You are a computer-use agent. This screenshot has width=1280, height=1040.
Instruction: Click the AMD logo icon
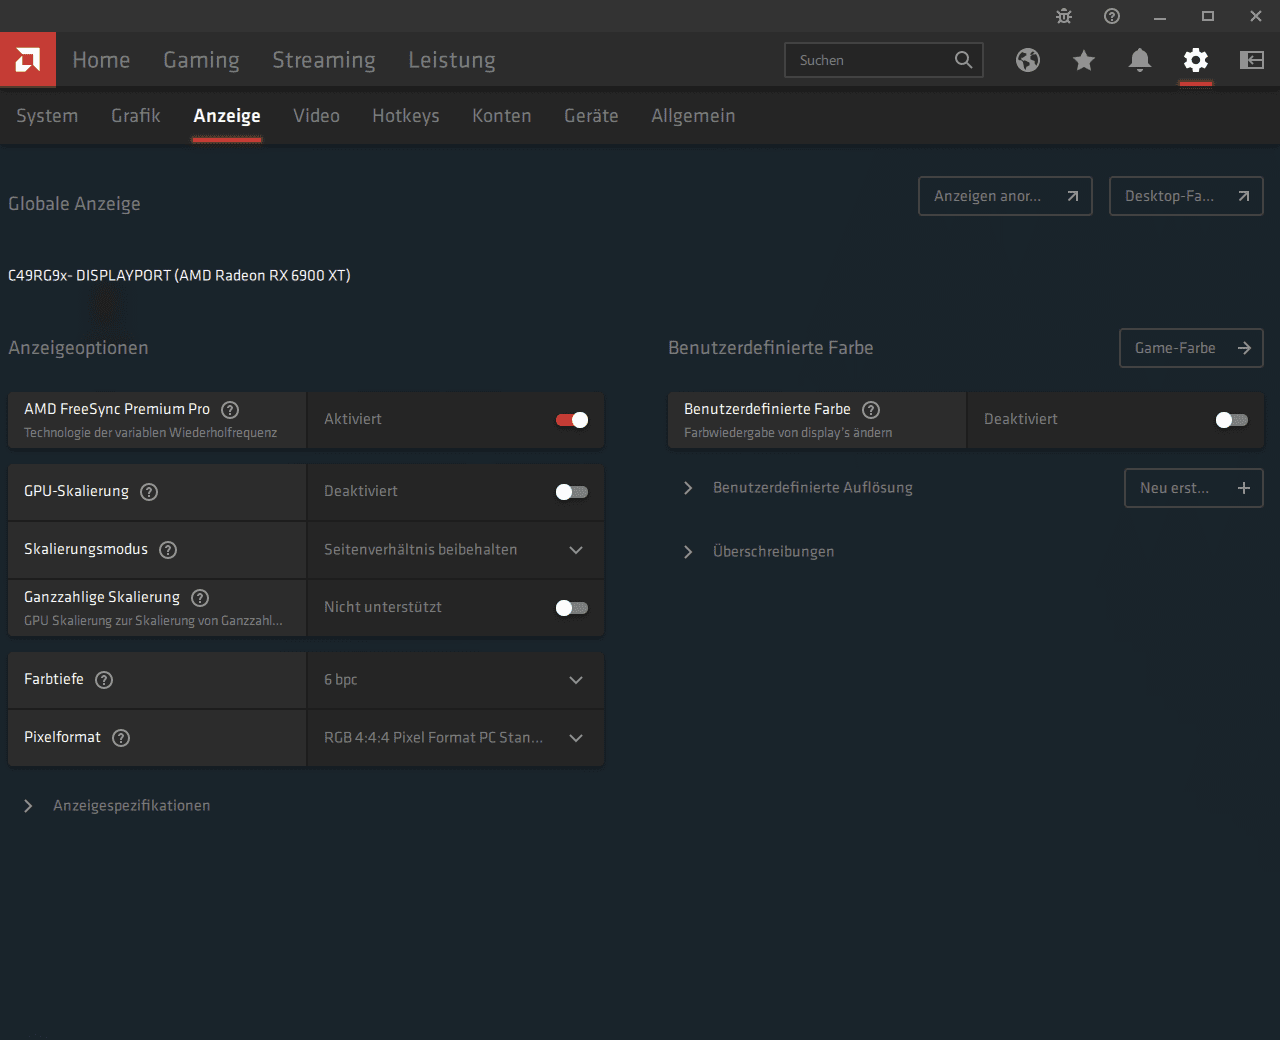coord(28,60)
